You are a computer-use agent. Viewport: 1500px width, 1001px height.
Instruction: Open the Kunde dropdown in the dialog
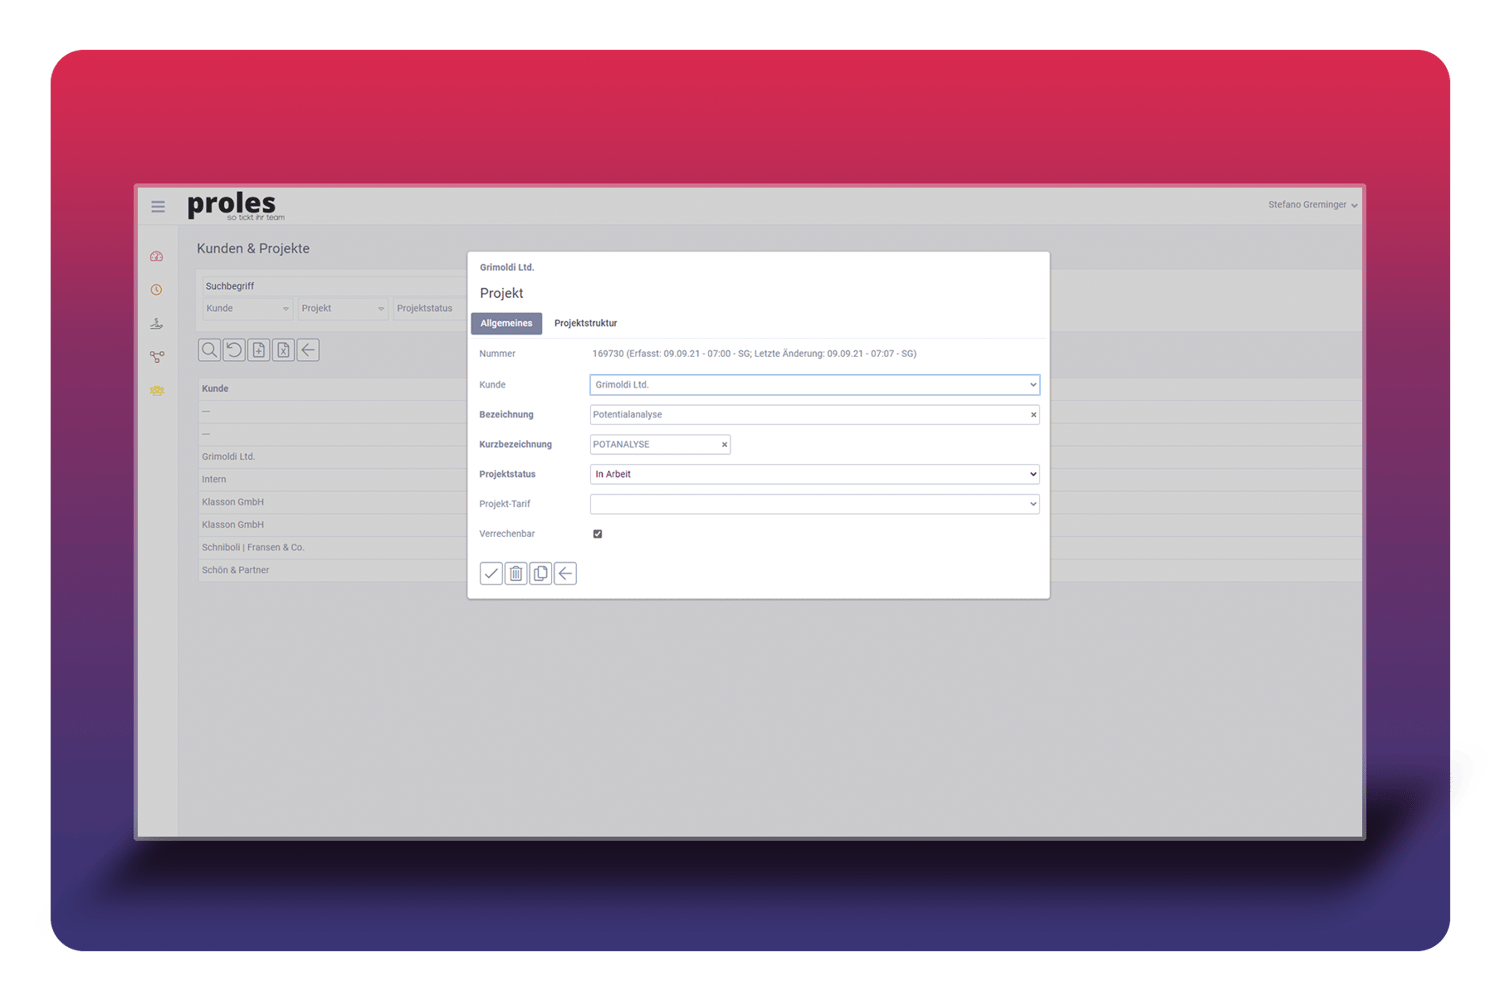[815, 385]
